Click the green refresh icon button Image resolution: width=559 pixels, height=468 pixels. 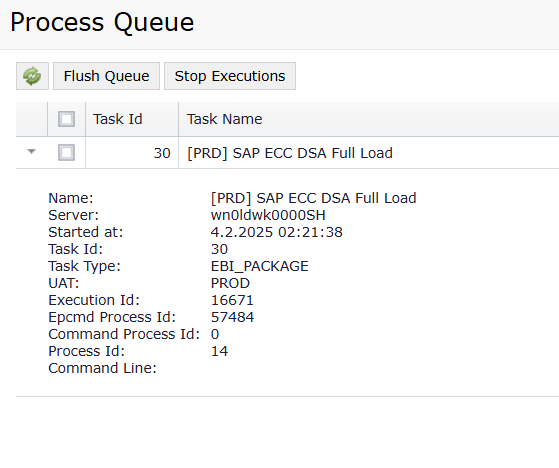[32, 76]
